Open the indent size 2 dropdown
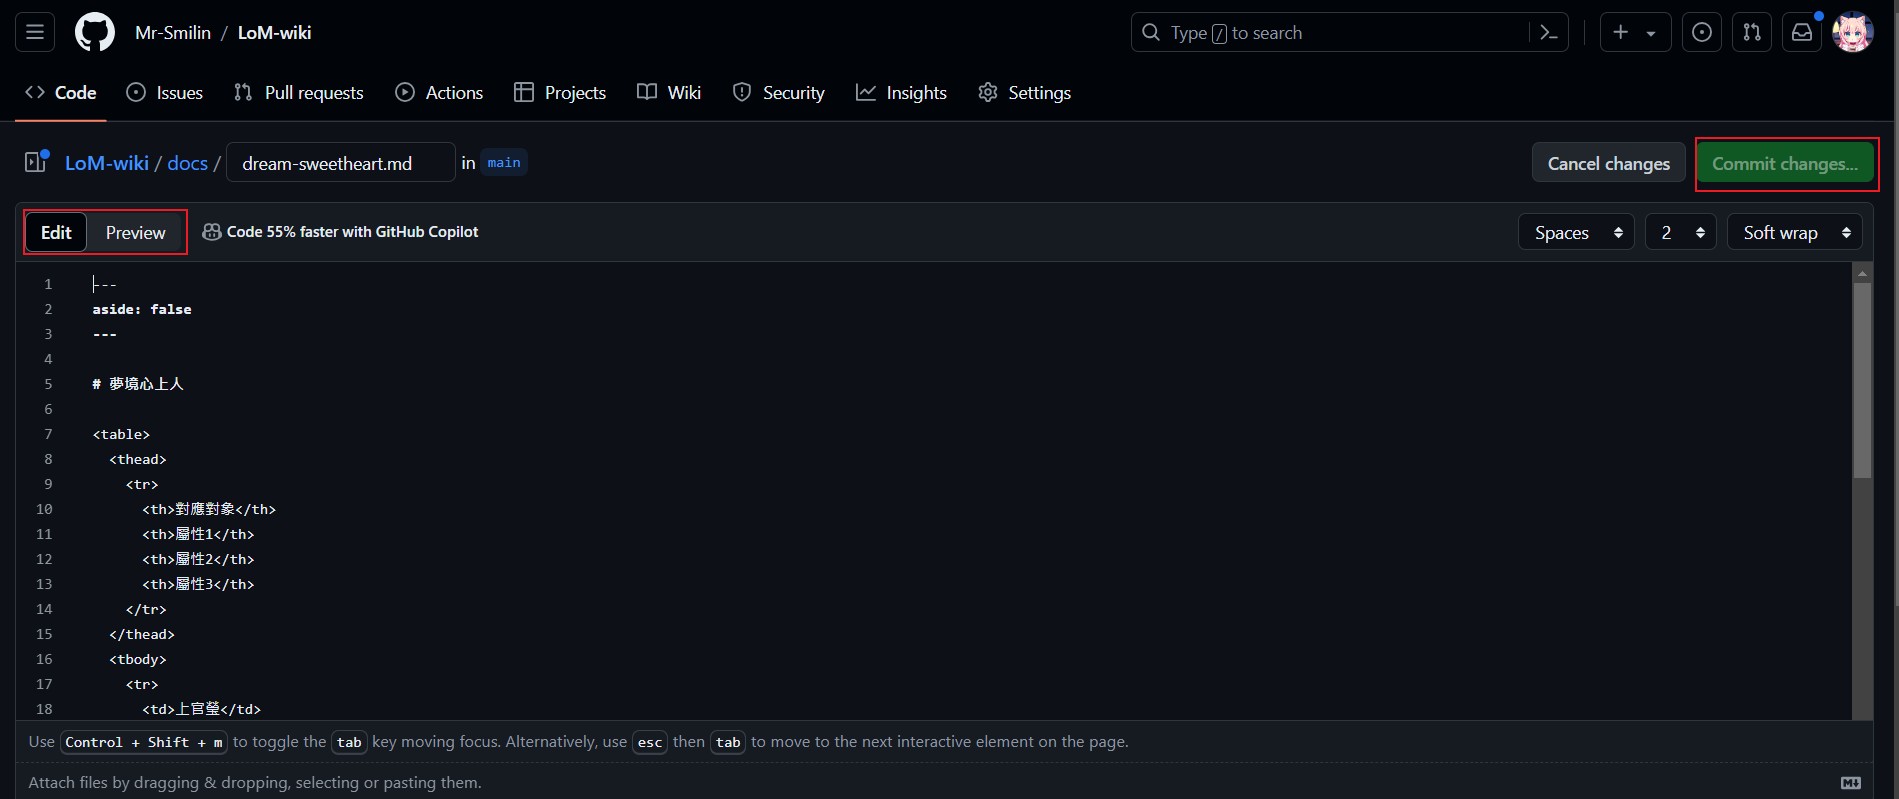 tap(1680, 232)
